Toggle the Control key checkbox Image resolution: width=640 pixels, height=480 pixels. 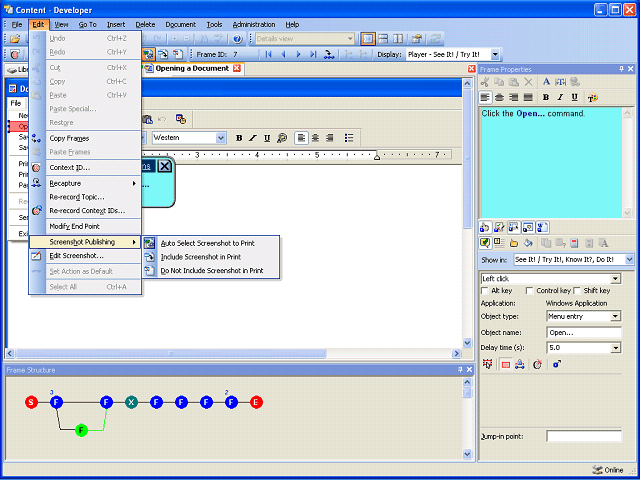click(529, 291)
